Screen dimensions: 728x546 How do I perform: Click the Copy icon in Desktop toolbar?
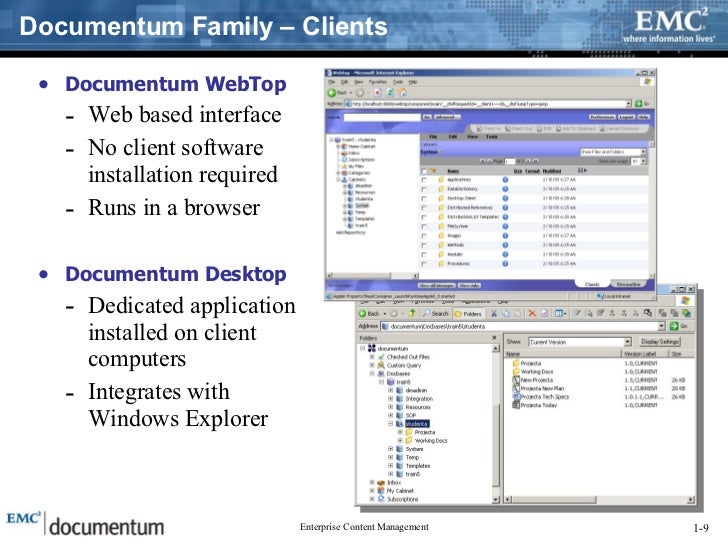point(506,314)
